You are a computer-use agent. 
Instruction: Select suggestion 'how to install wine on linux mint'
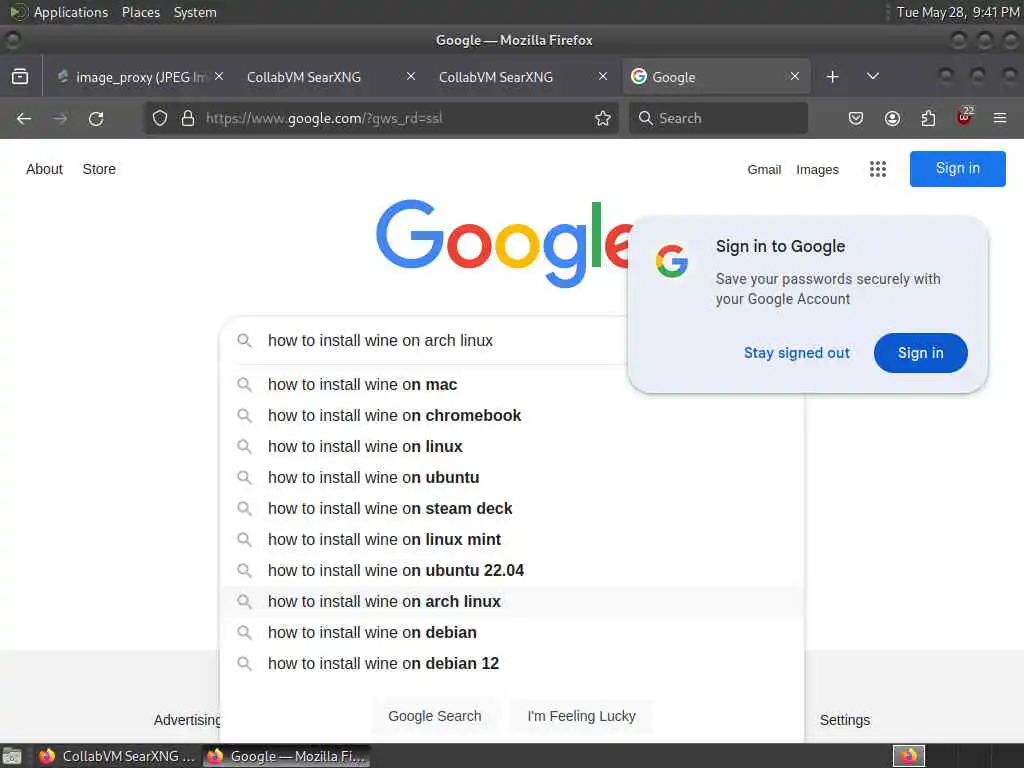click(513, 539)
